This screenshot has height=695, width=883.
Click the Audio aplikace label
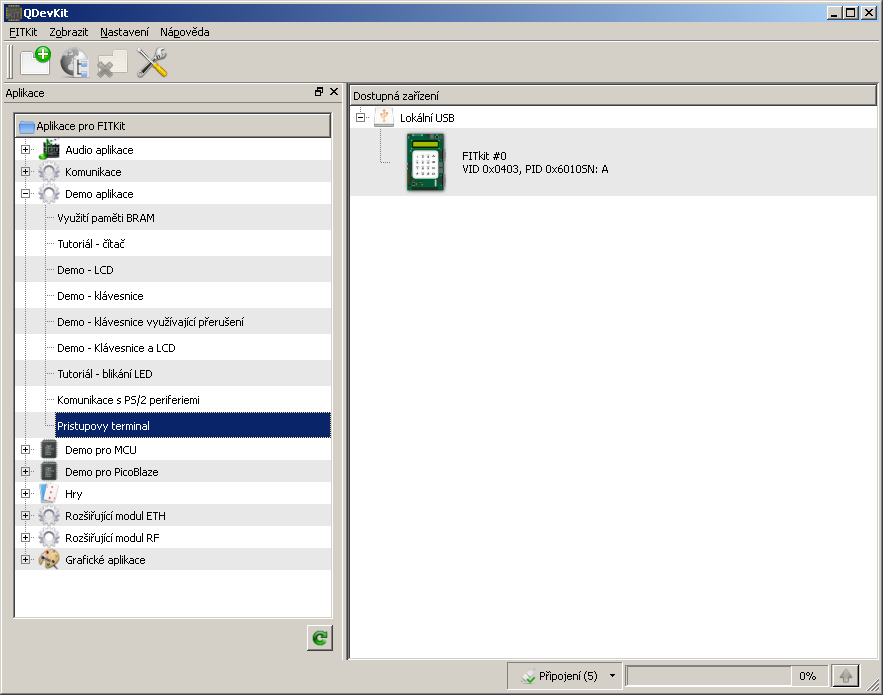pos(99,150)
